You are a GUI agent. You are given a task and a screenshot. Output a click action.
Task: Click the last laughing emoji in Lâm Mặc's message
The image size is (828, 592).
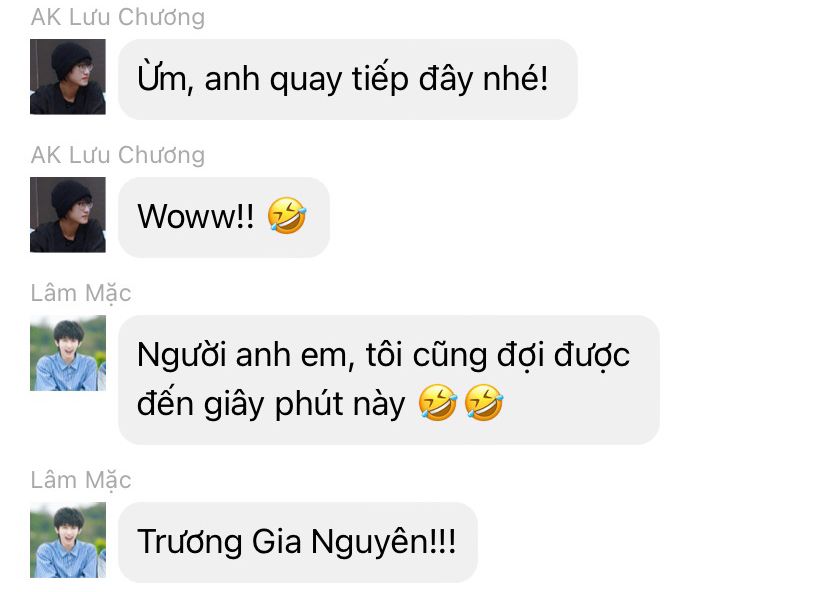click(484, 402)
